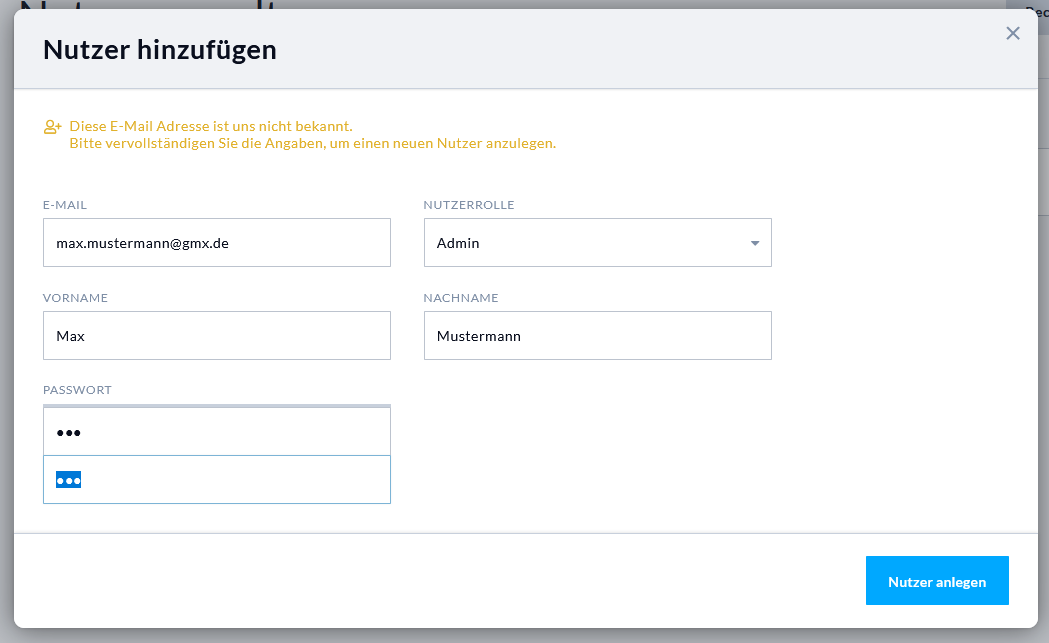Click the partially hidden background button at top right
1049x643 pixels.
1036,10
